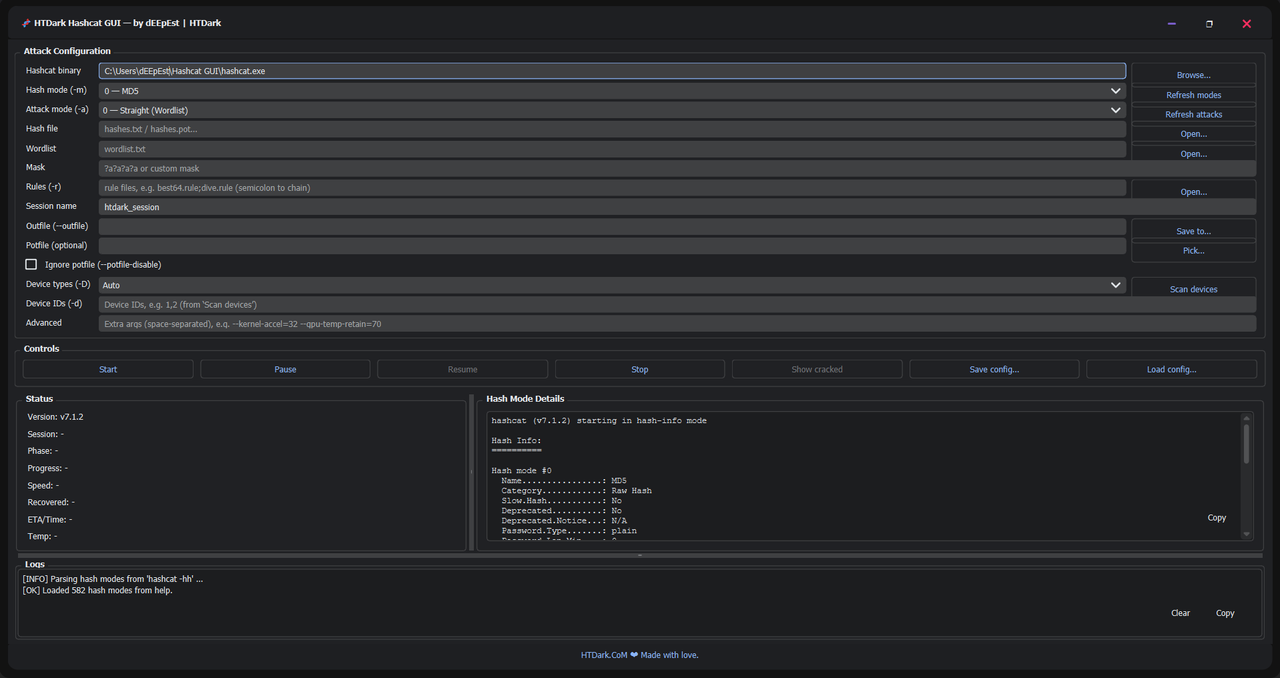Click the Hash Mode Details scrollbar

pos(1246,445)
